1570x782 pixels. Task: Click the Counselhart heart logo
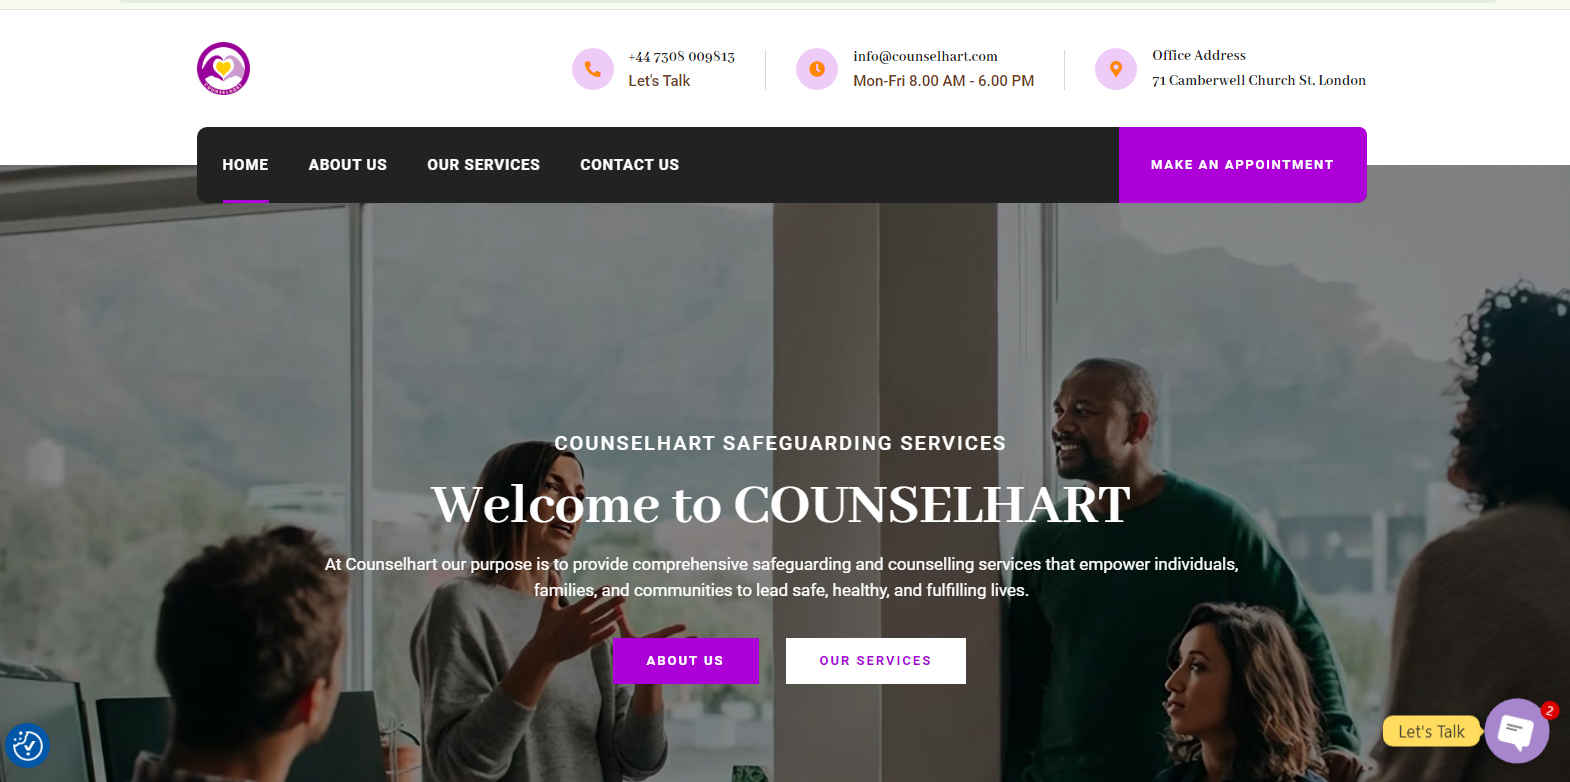tap(223, 69)
